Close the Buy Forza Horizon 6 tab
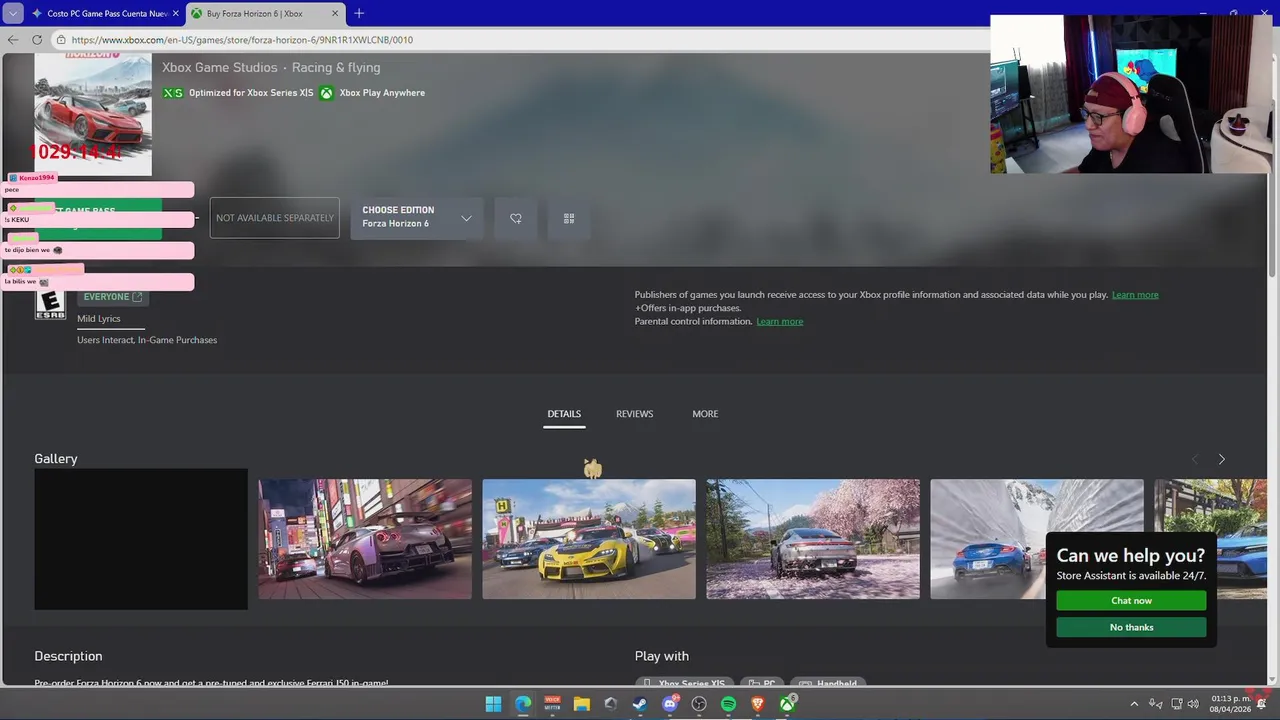1280x720 pixels. tap(333, 14)
